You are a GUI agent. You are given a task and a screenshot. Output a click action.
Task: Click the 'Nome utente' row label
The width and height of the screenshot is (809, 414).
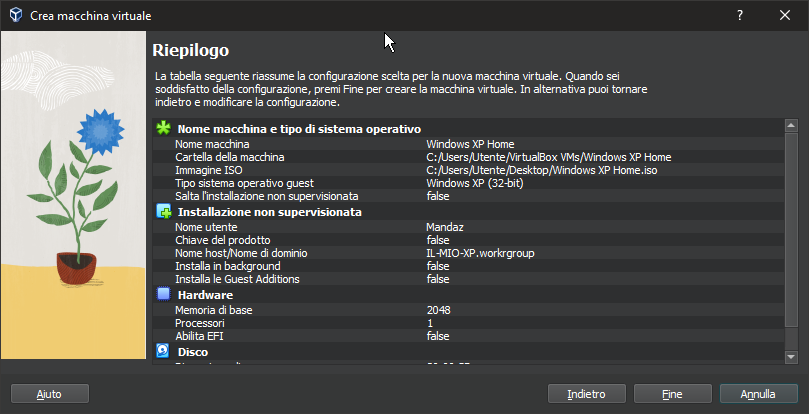click(206, 227)
